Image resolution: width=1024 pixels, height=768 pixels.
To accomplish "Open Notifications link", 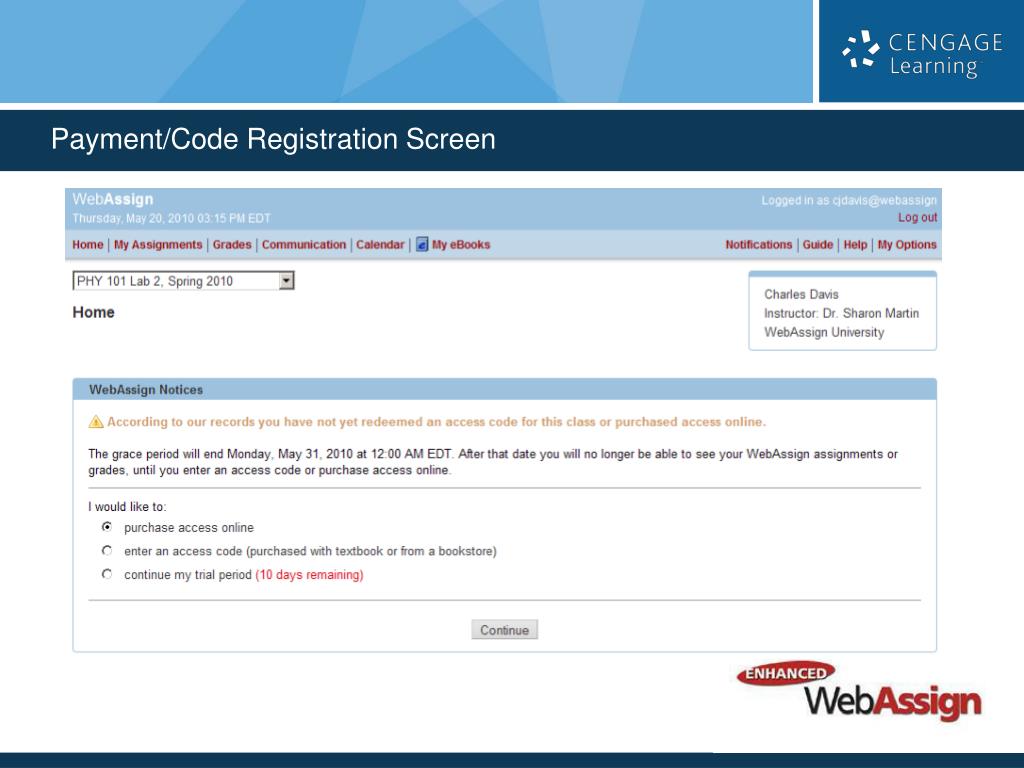I will pyautogui.click(x=758, y=244).
